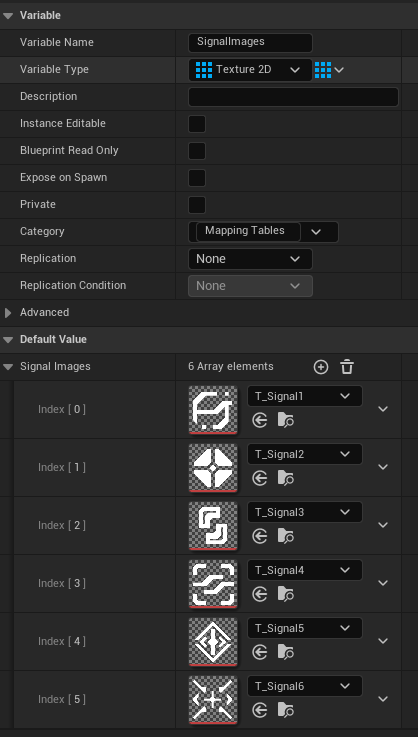Viewport: 418px width, 737px height.
Task: Add a new array element to Signal Images
Action: click(x=321, y=367)
